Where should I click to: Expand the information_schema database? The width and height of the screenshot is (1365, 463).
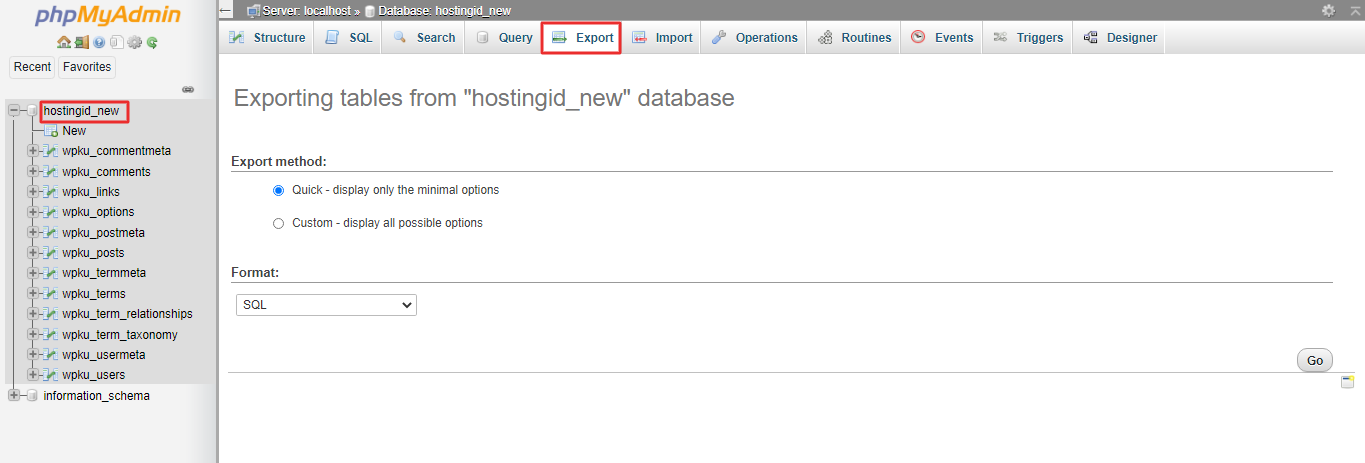tap(14, 396)
